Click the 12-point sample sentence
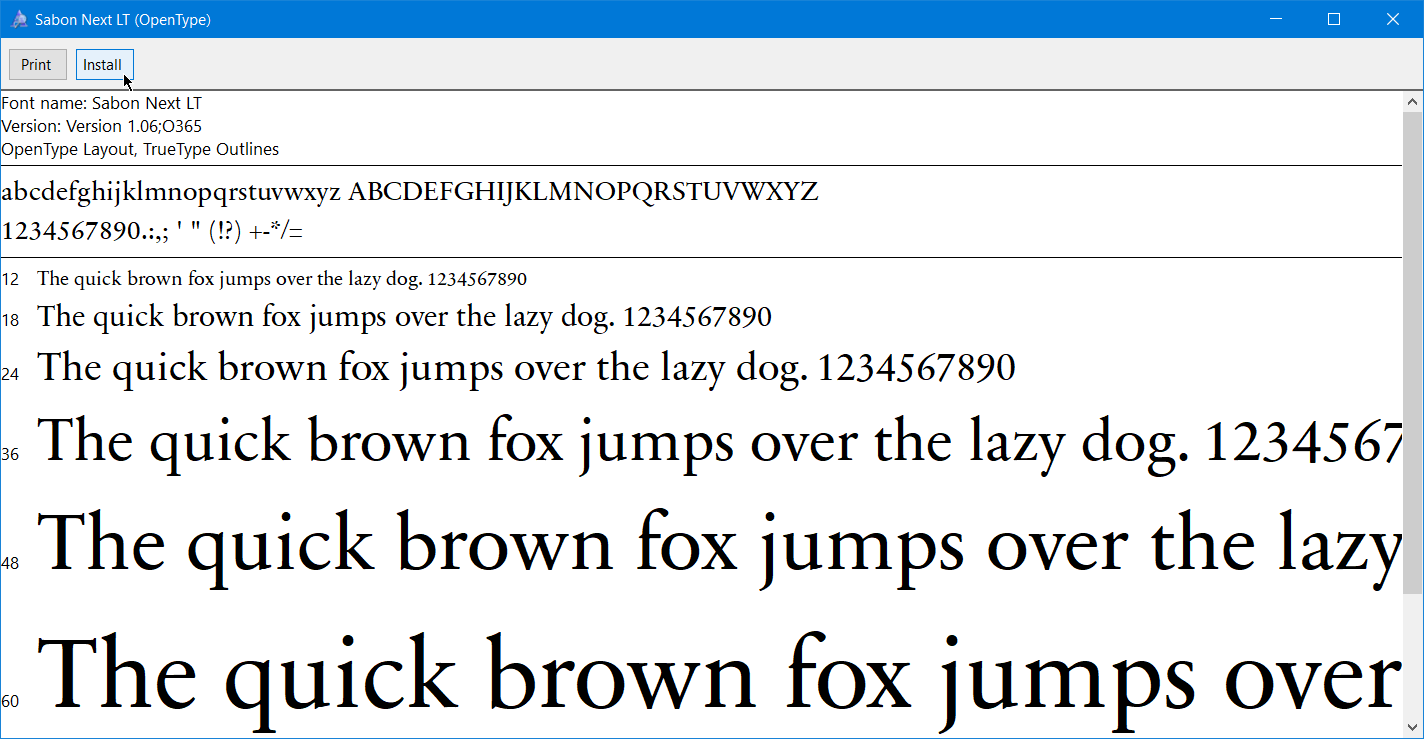1424x739 pixels. pos(282,279)
